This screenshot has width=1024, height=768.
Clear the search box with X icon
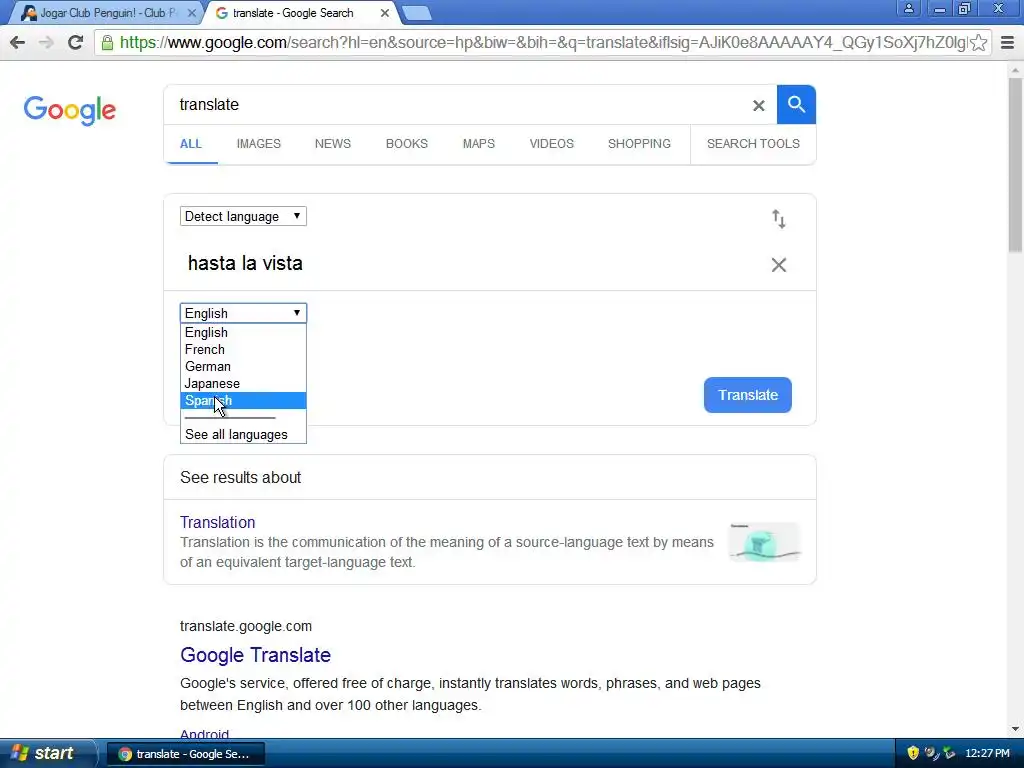coord(758,105)
